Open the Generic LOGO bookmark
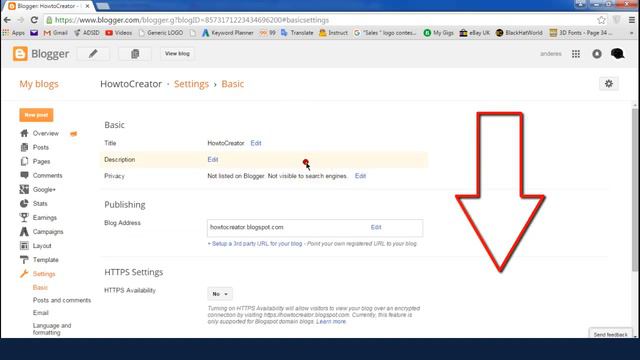The height and width of the screenshot is (360, 640). (161, 33)
